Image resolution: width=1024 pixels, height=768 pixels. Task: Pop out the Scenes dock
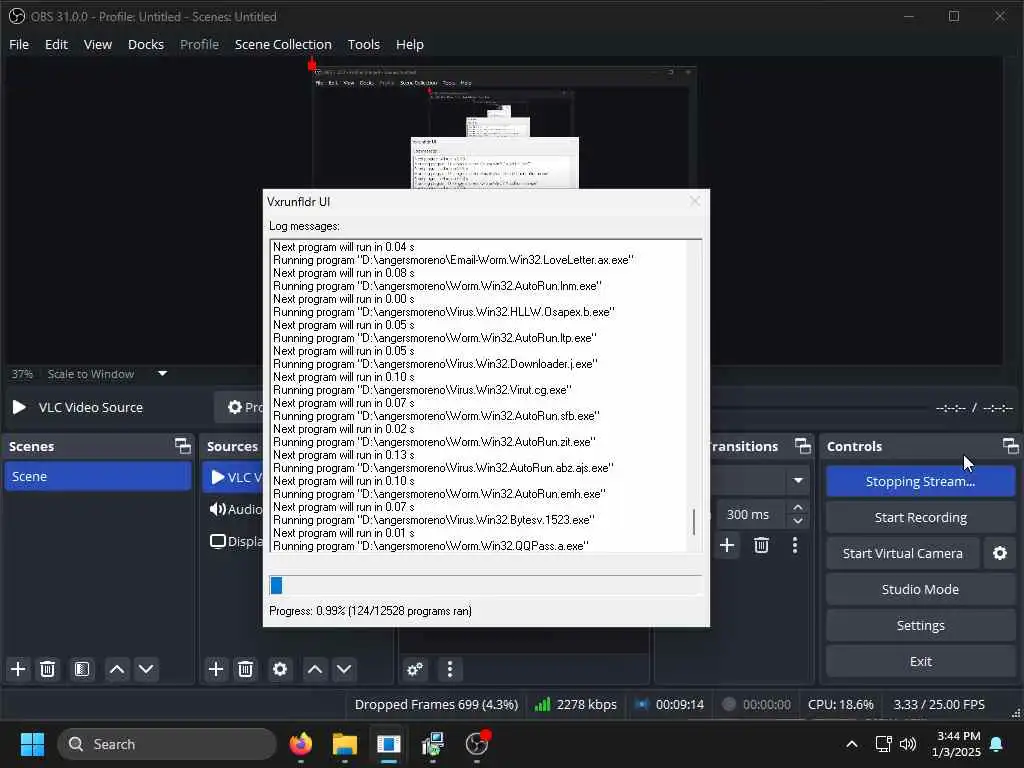pos(183,446)
